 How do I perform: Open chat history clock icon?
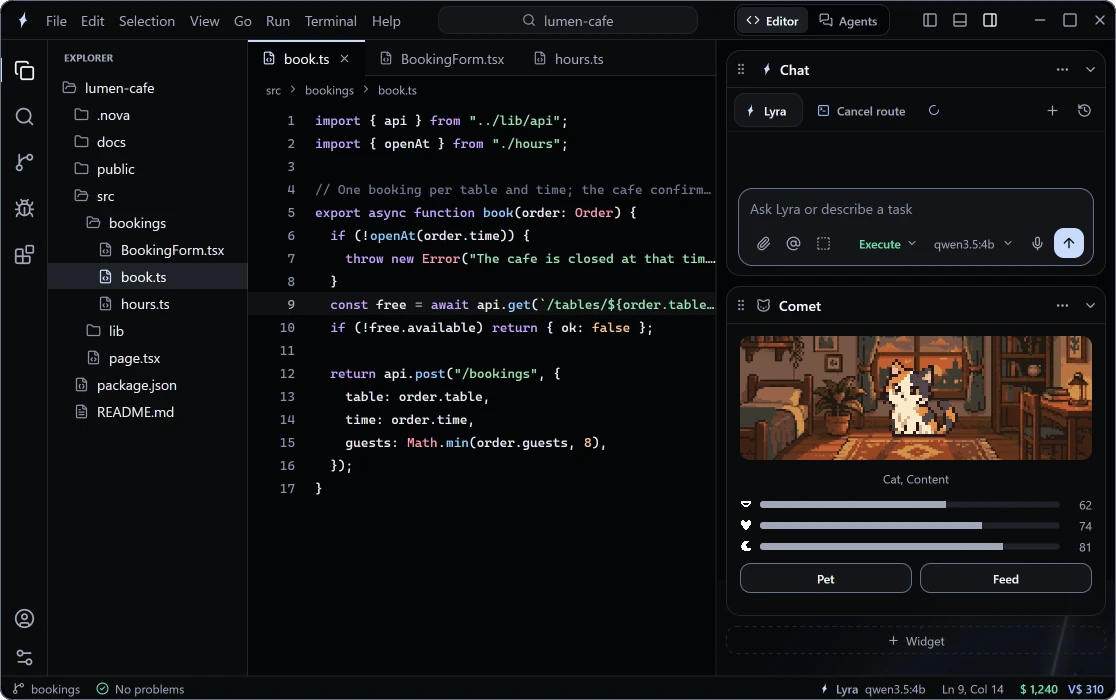[x=1084, y=111]
